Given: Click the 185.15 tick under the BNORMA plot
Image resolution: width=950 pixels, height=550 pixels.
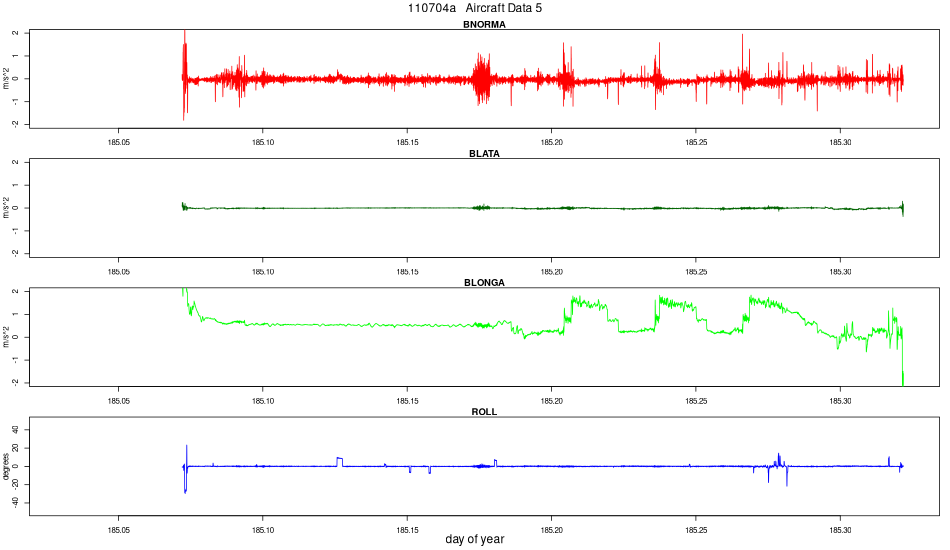Looking at the screenshot, I should tap(407, 142).
